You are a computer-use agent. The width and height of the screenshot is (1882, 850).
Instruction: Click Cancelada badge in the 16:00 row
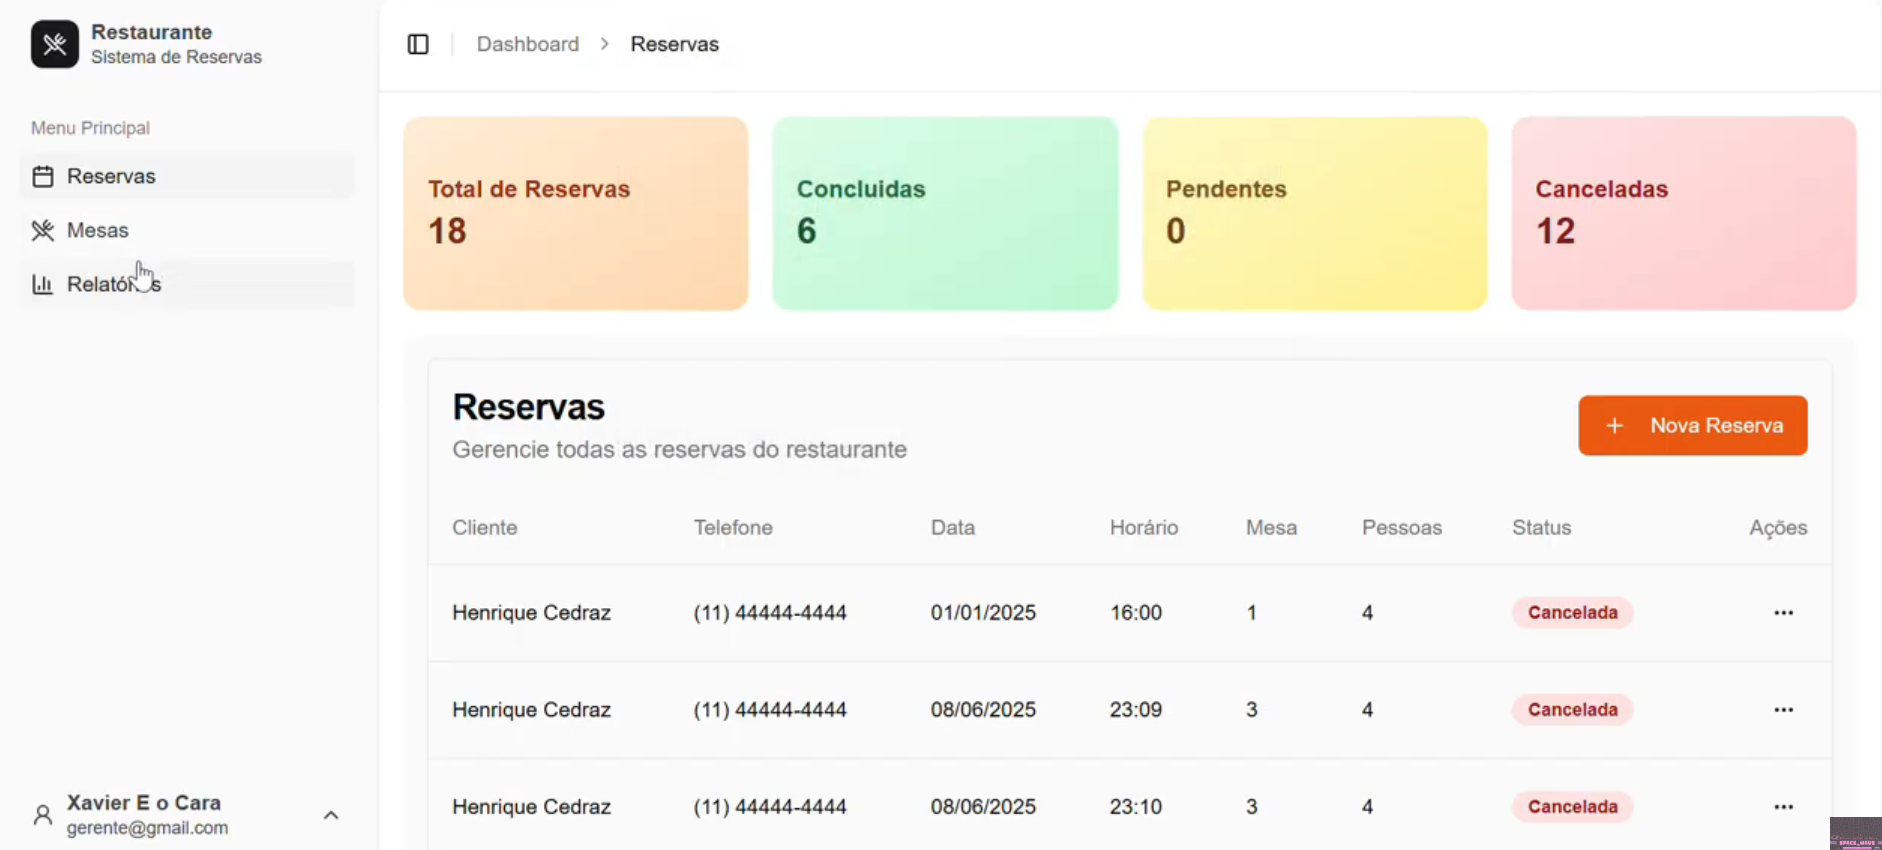coord(1572,613)
